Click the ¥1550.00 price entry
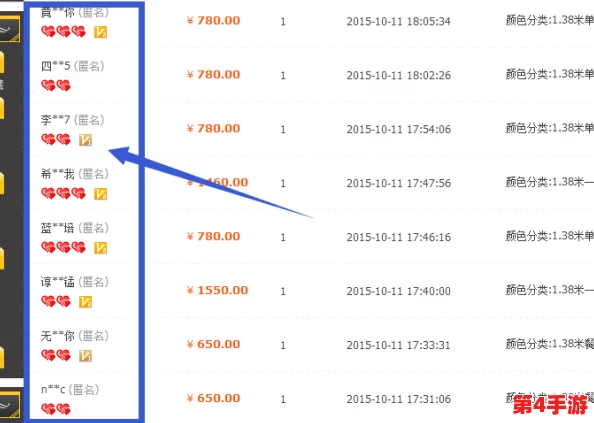 [217, 290]
